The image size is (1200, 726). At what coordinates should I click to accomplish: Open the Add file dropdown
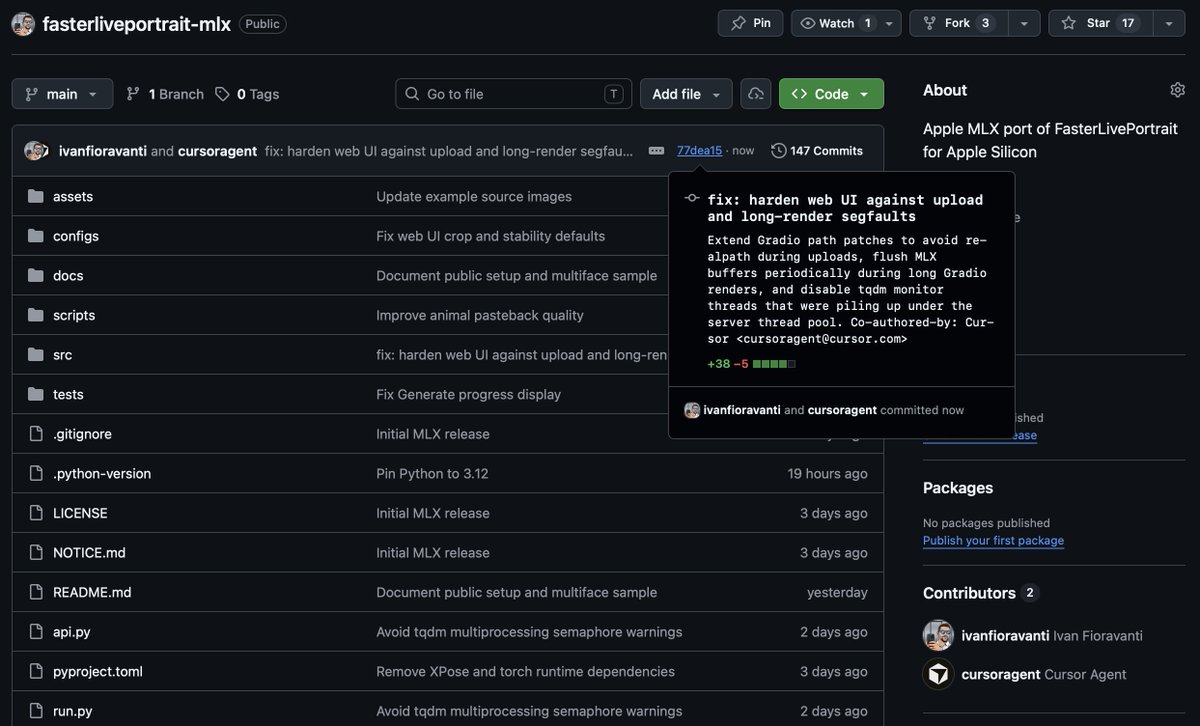point(686,94)
